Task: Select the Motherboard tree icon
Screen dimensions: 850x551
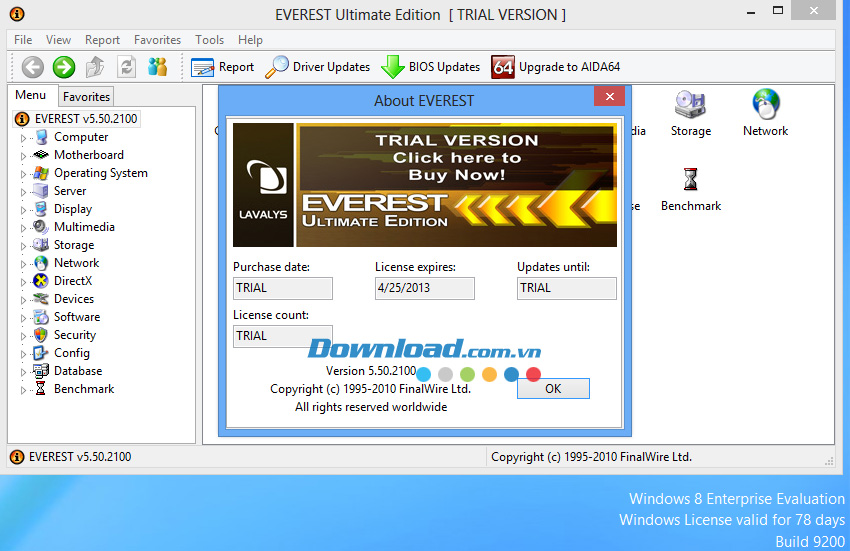Action: (41, 155)
